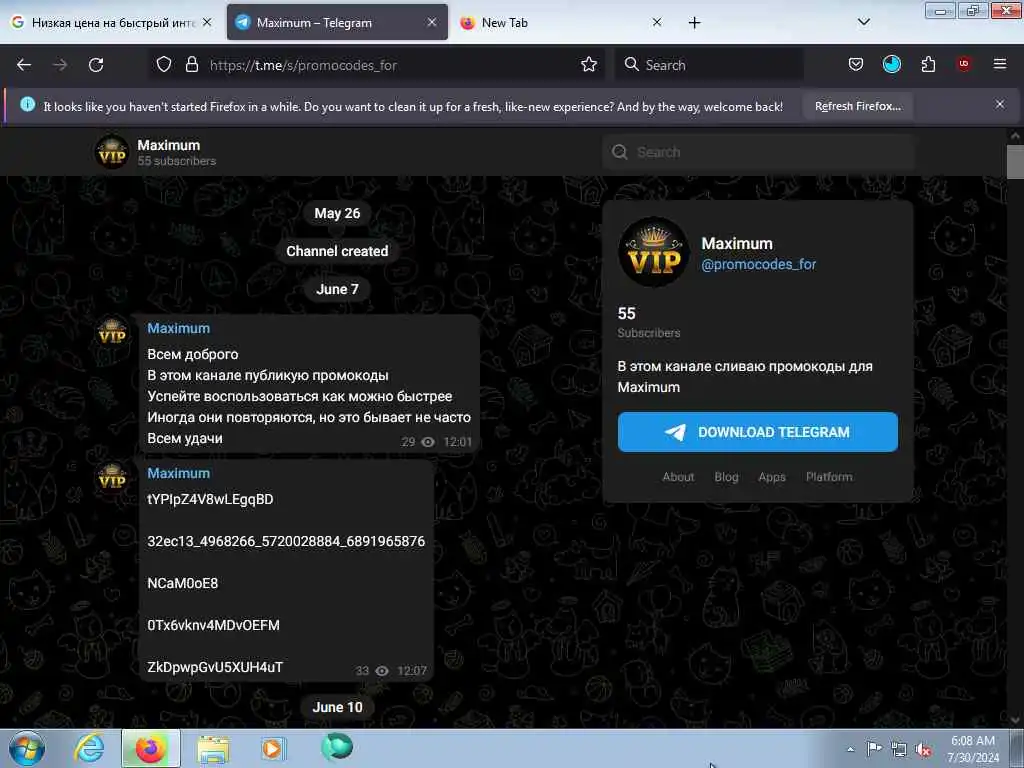Reload the current page
Viewport: 1024px width, 768px height.
(x=96, y=65)
